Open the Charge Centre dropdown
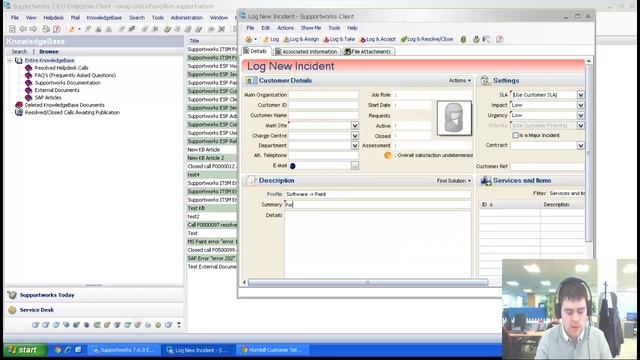 (x=355, y=136)
